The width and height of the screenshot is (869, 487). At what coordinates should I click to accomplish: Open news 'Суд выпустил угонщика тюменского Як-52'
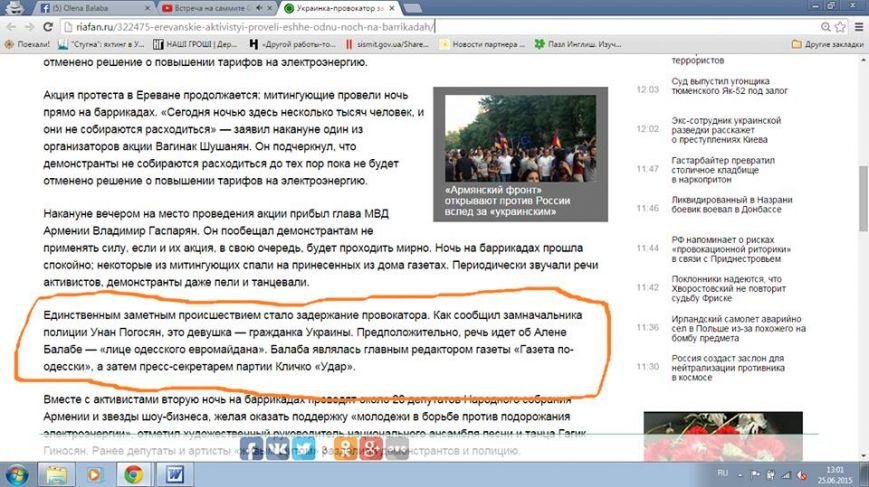(x=729, y=86)
